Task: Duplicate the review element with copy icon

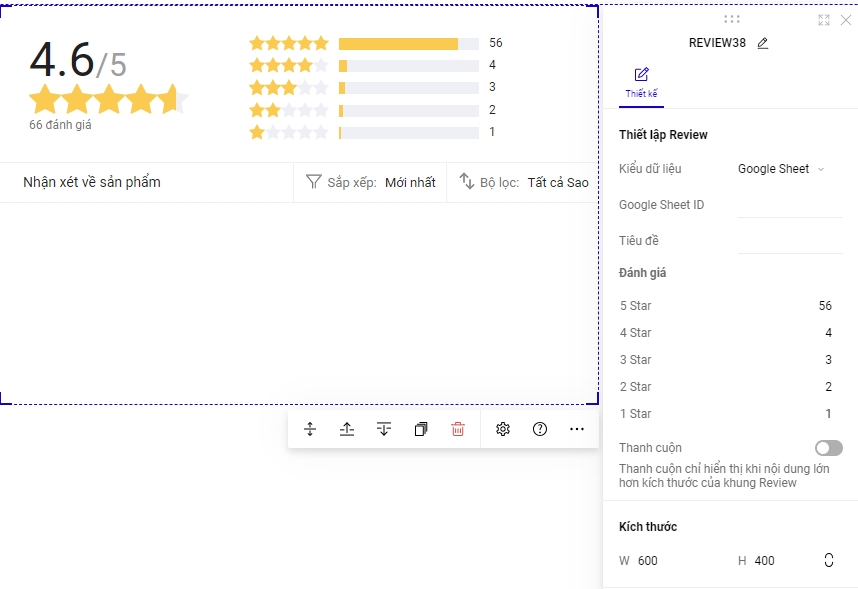Action: (421, 429)
